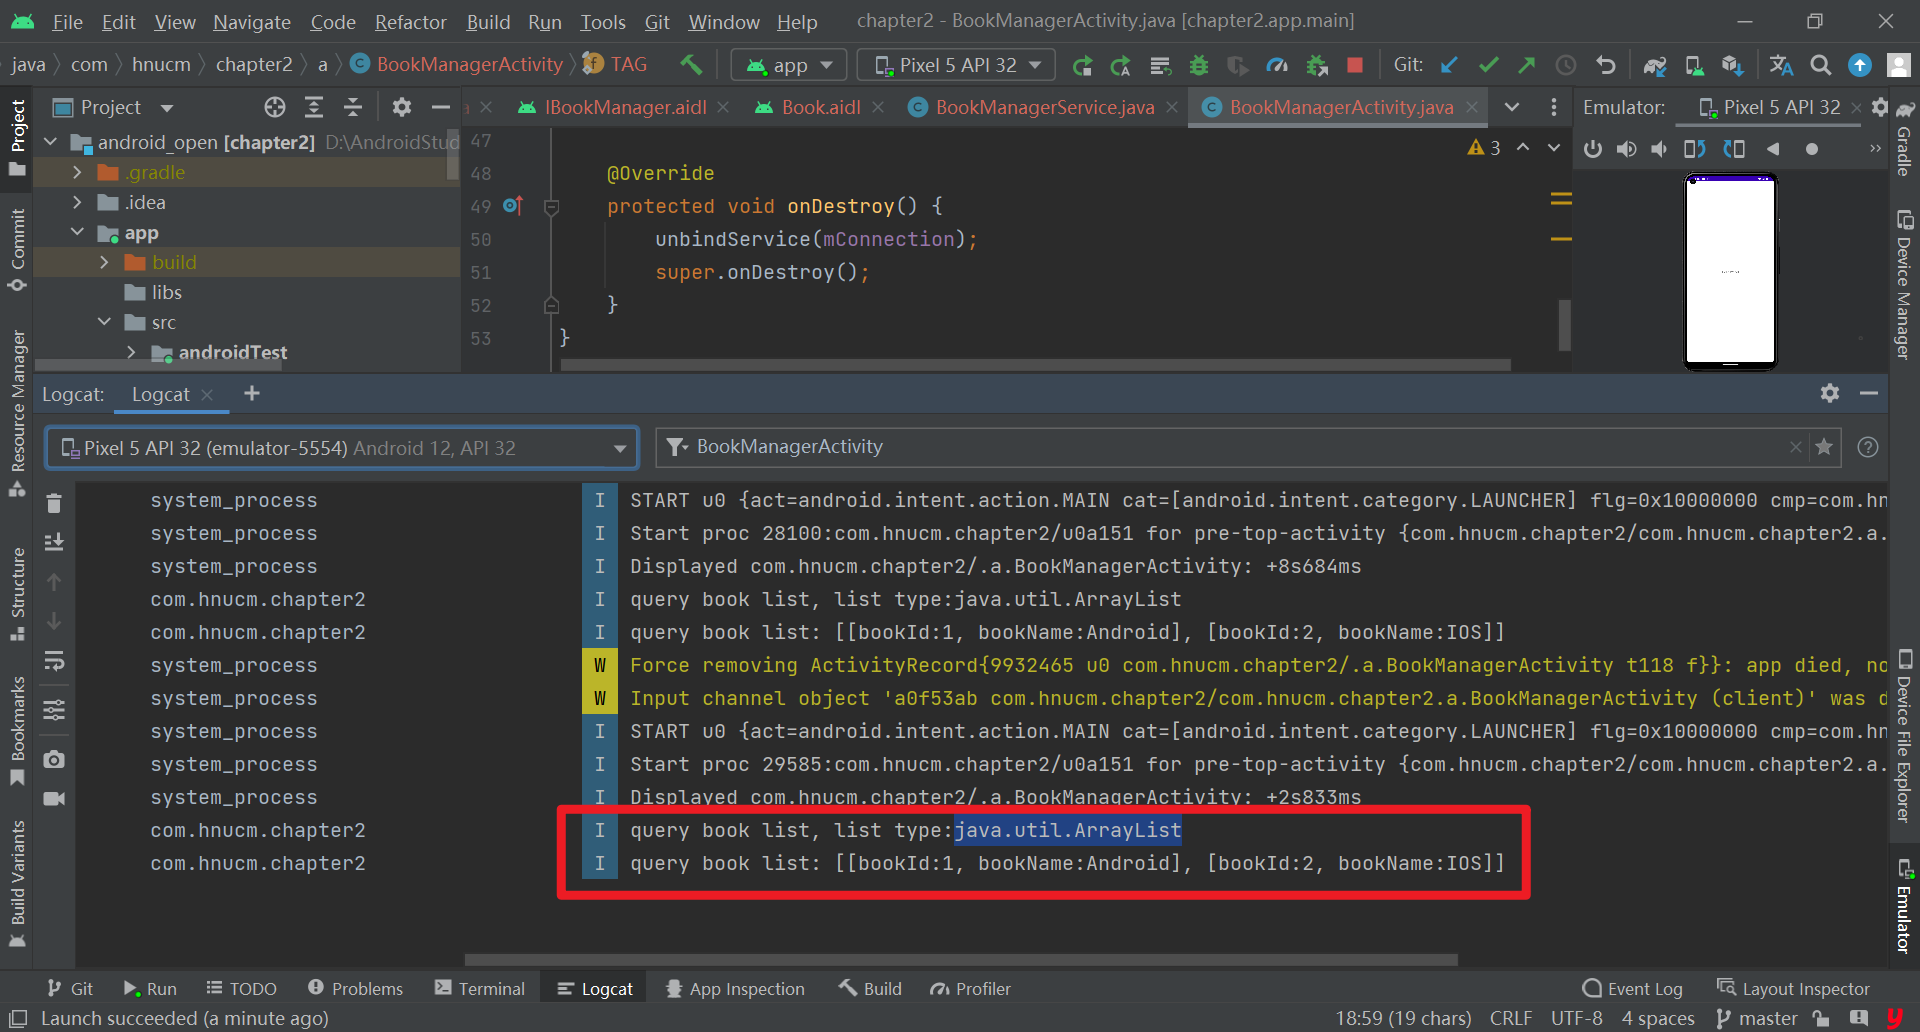Select Opened File locate target icon
Screen dimensions: 1920x1032
coord(275,107)
